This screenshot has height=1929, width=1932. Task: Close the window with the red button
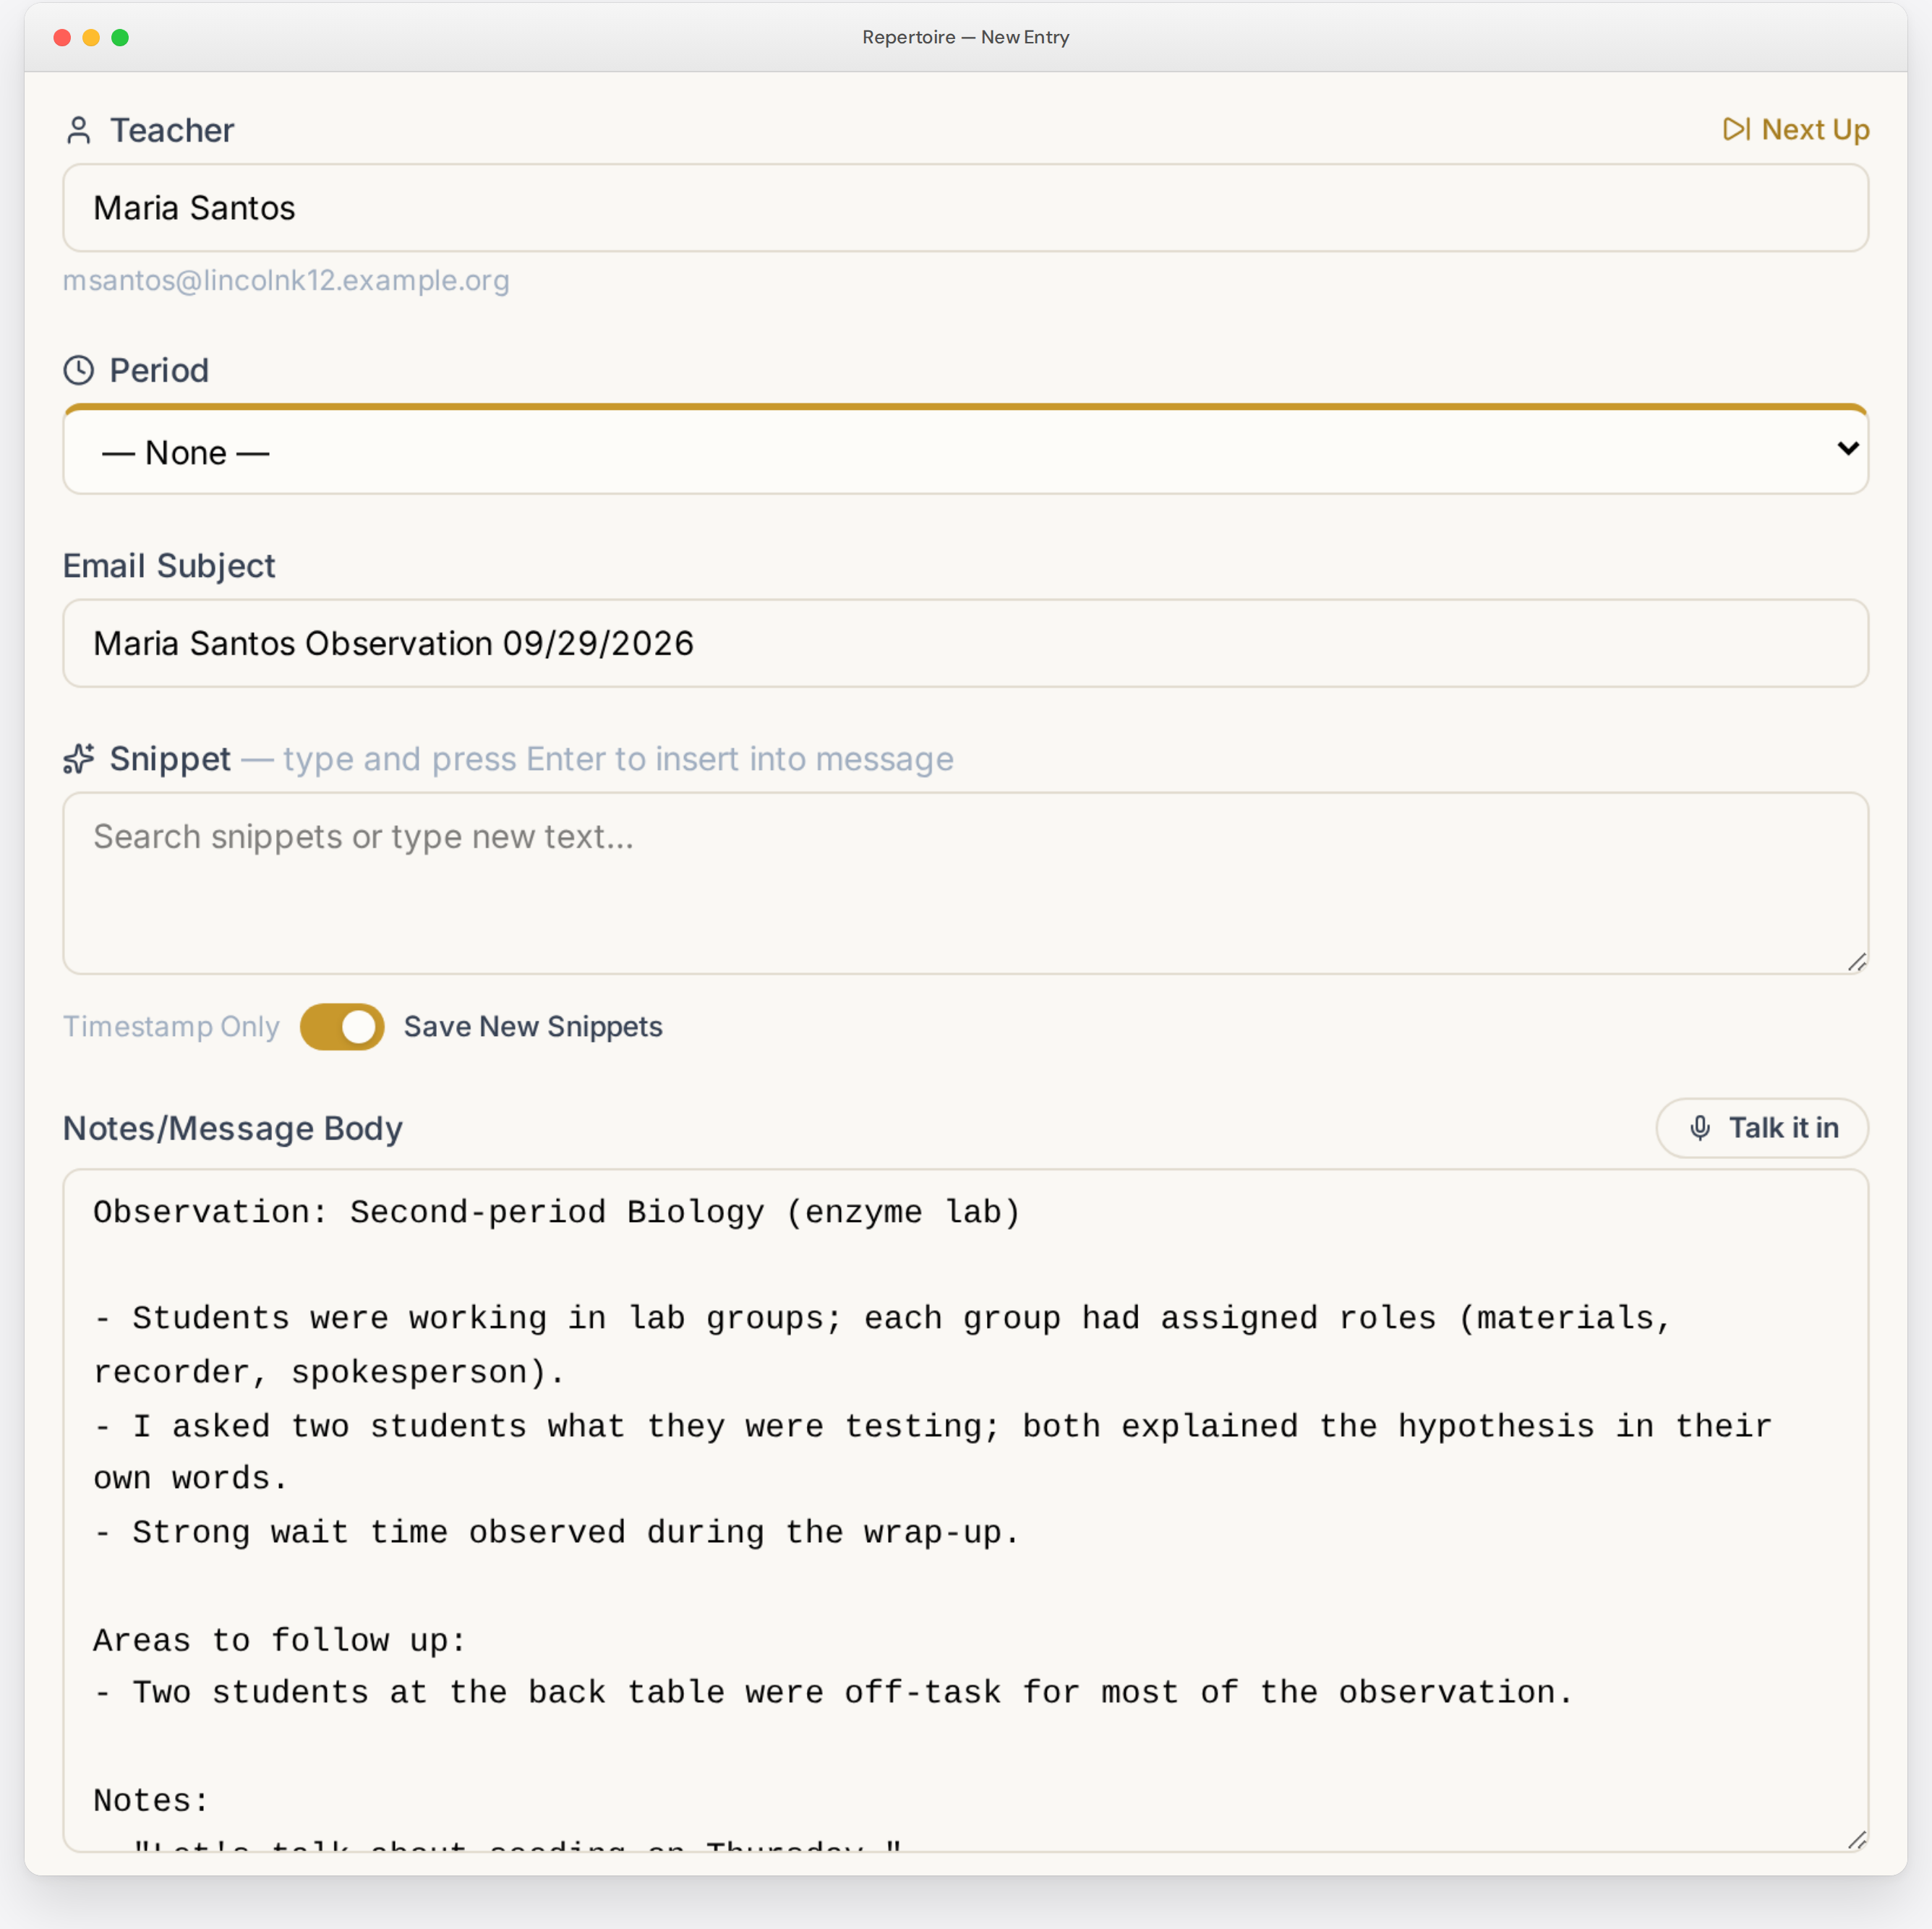click(x=62, y=37)
